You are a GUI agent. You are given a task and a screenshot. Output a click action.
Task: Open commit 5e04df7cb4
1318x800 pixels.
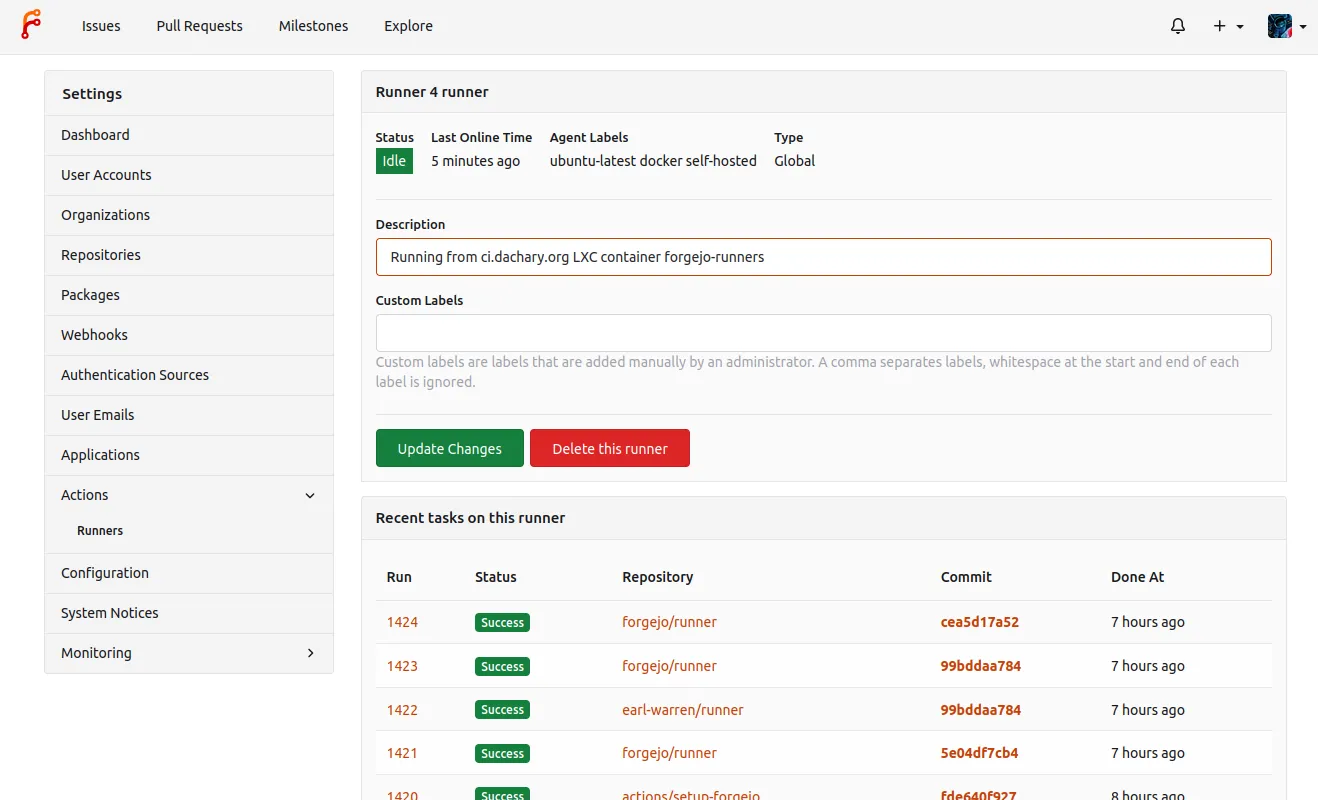click(979, 753)
